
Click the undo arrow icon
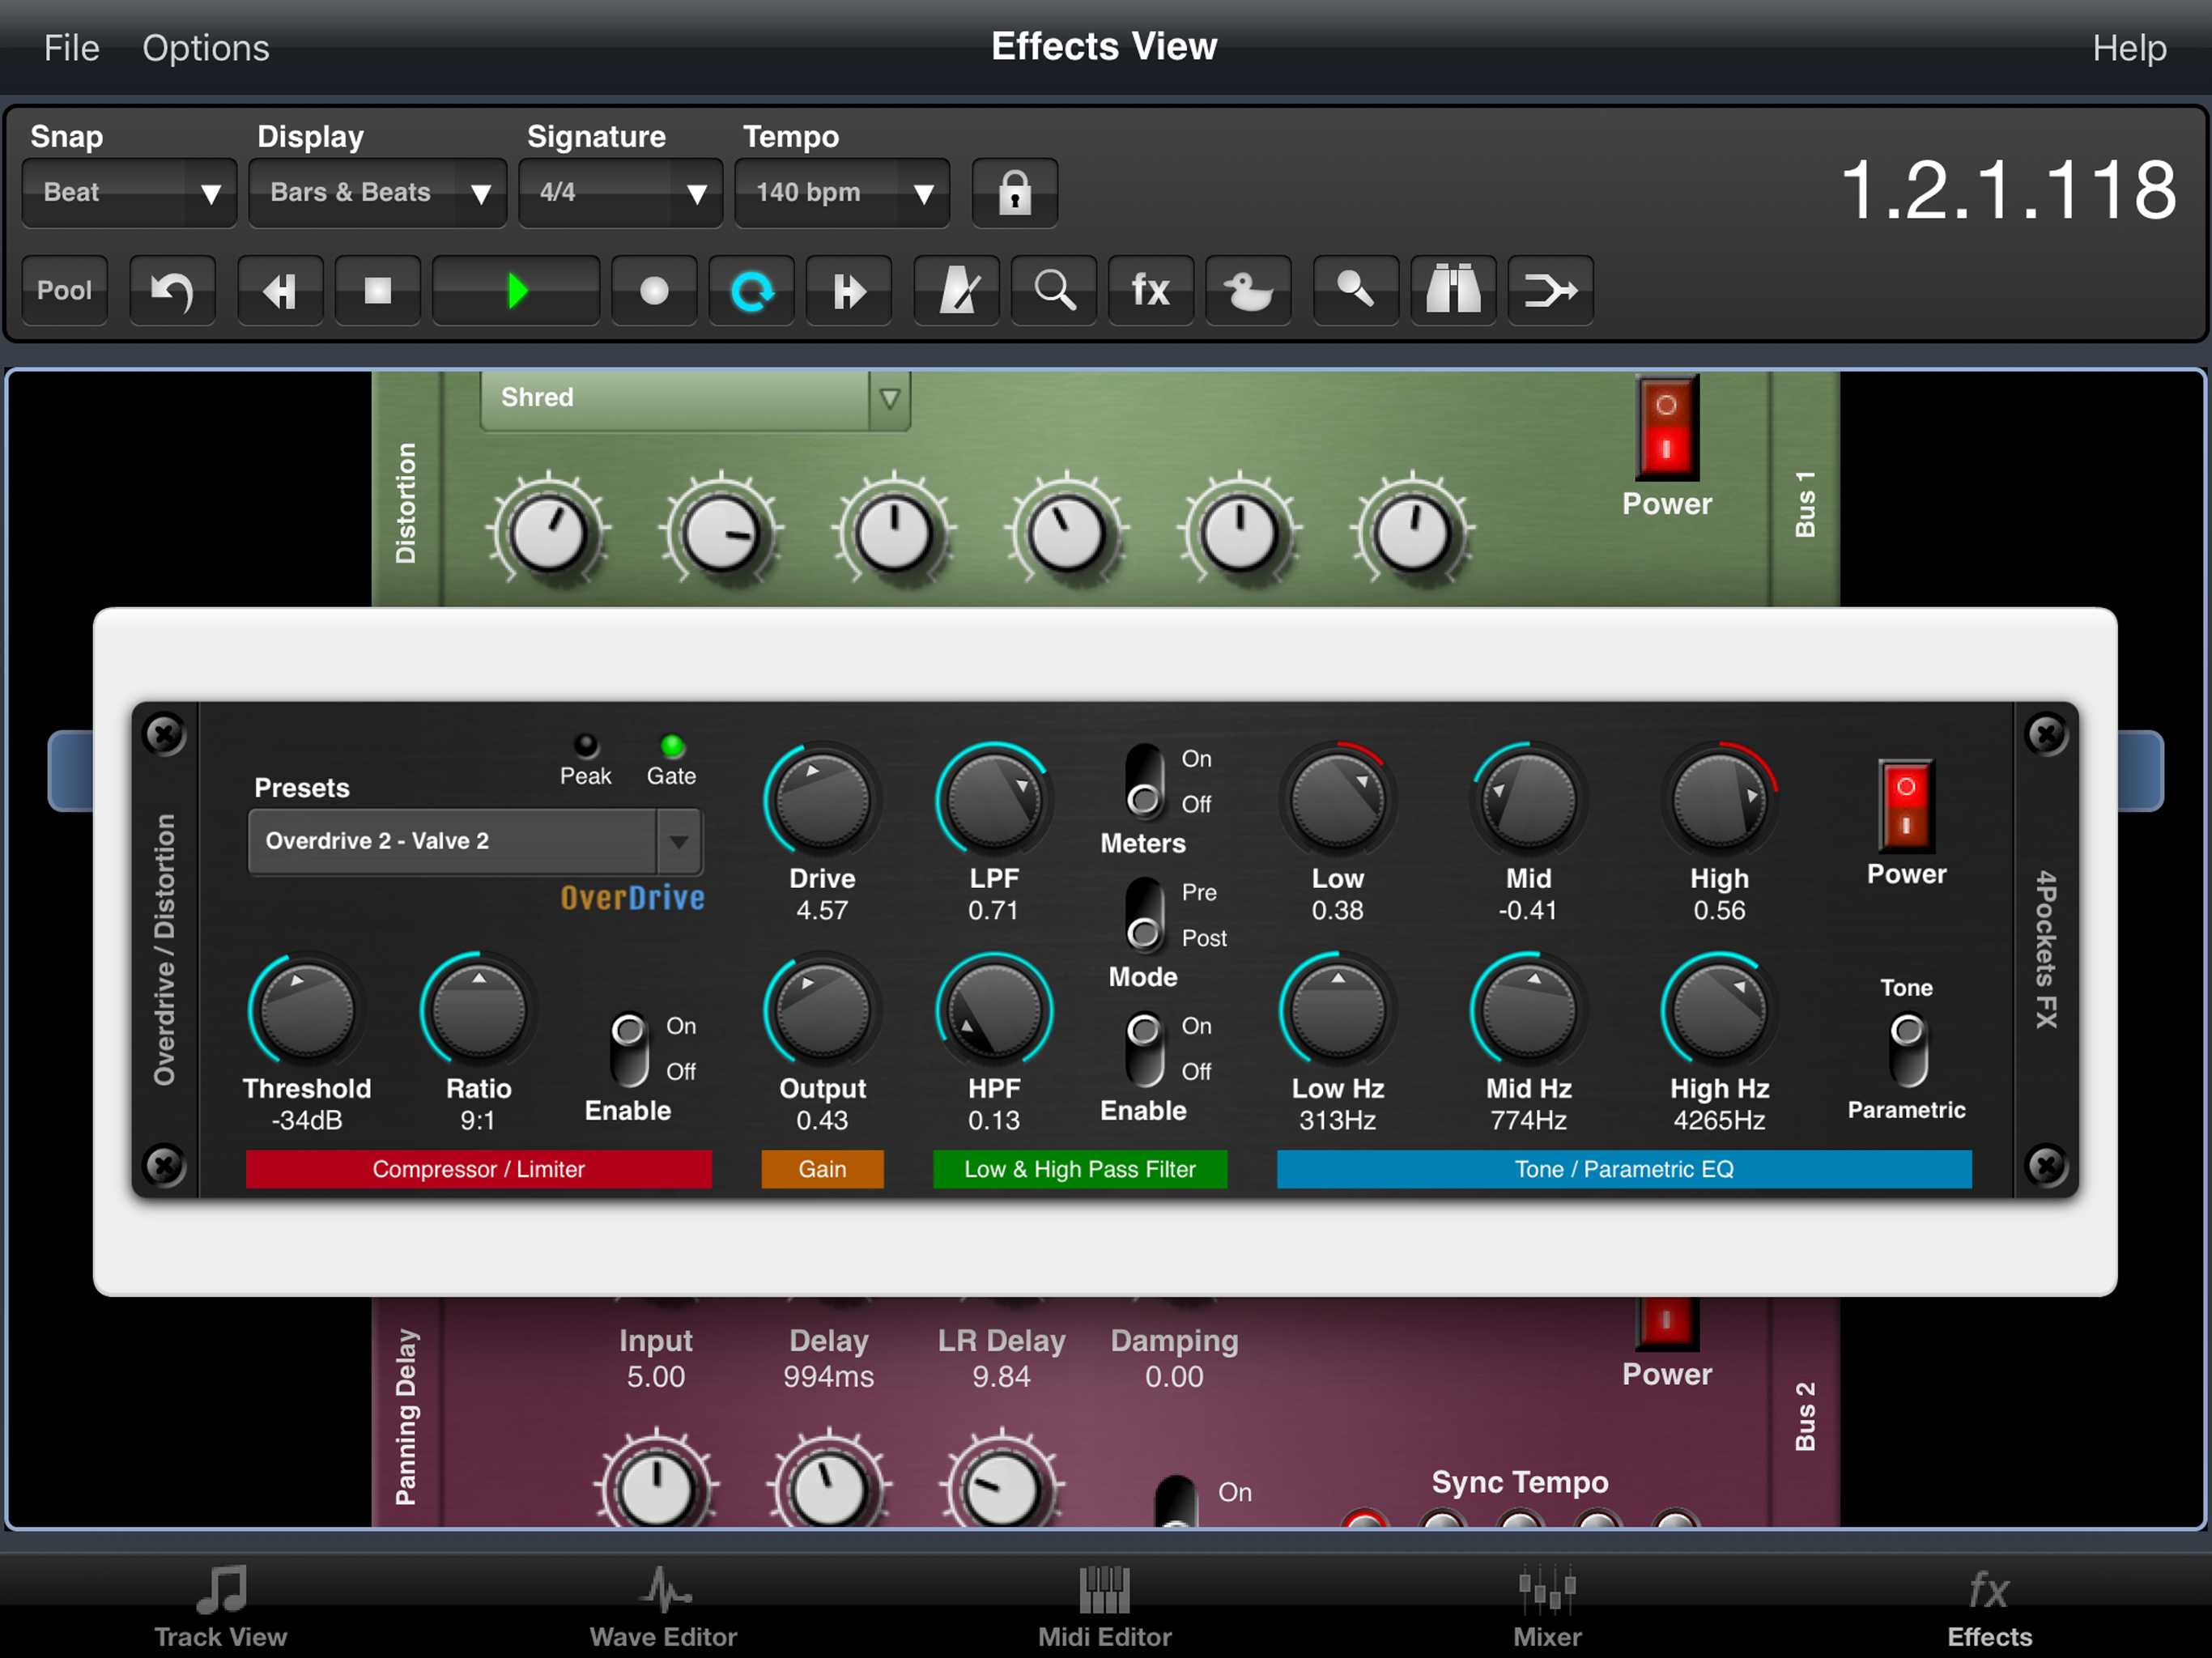pos(171,291)
